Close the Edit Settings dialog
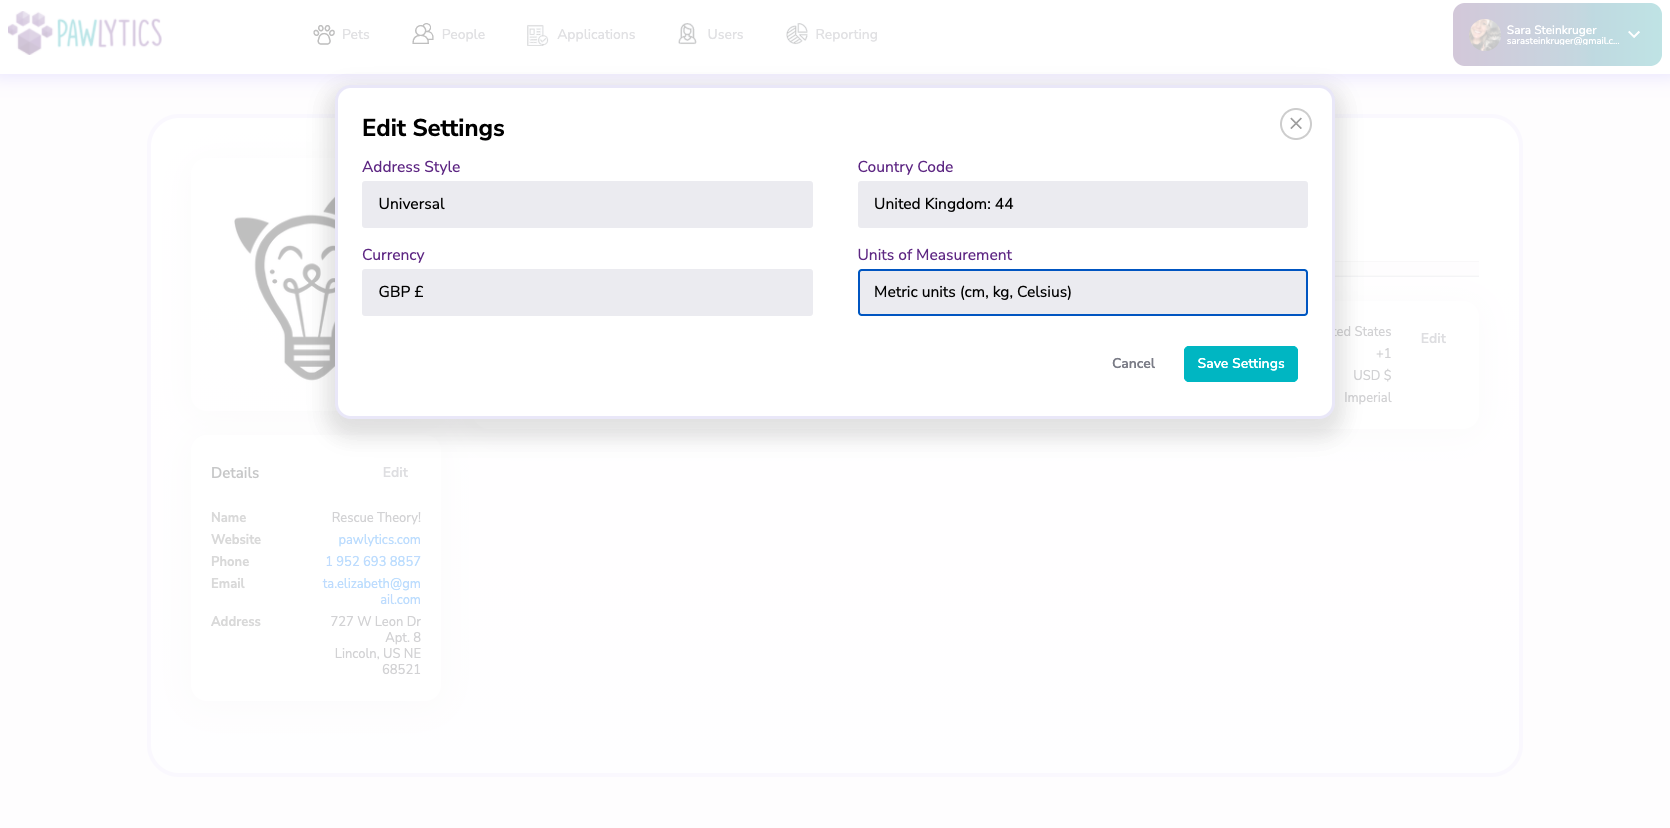Viewport: 1670px width, 828px height. pyautogui.click(x=1295, y=124)
